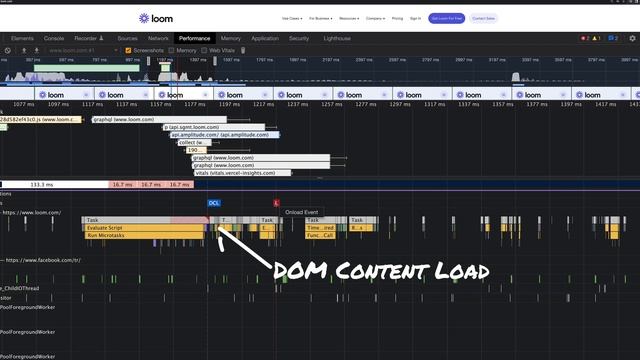The image size is (640, 360).
Task: Open the Resources dropdown menu
Action: (x=349, y=18)
